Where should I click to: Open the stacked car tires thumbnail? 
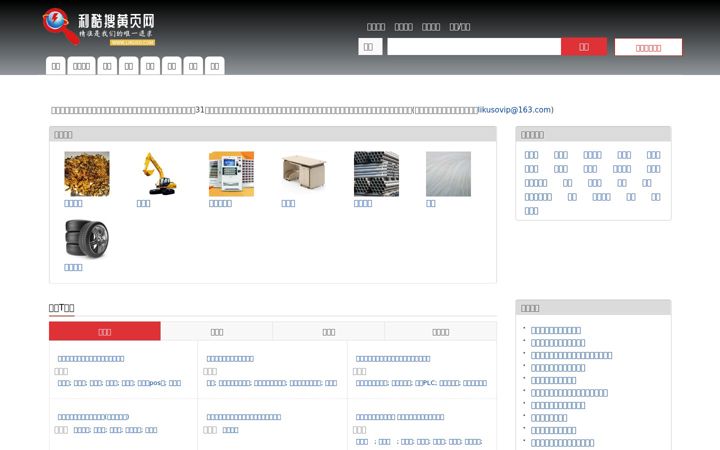pos(87,238)
